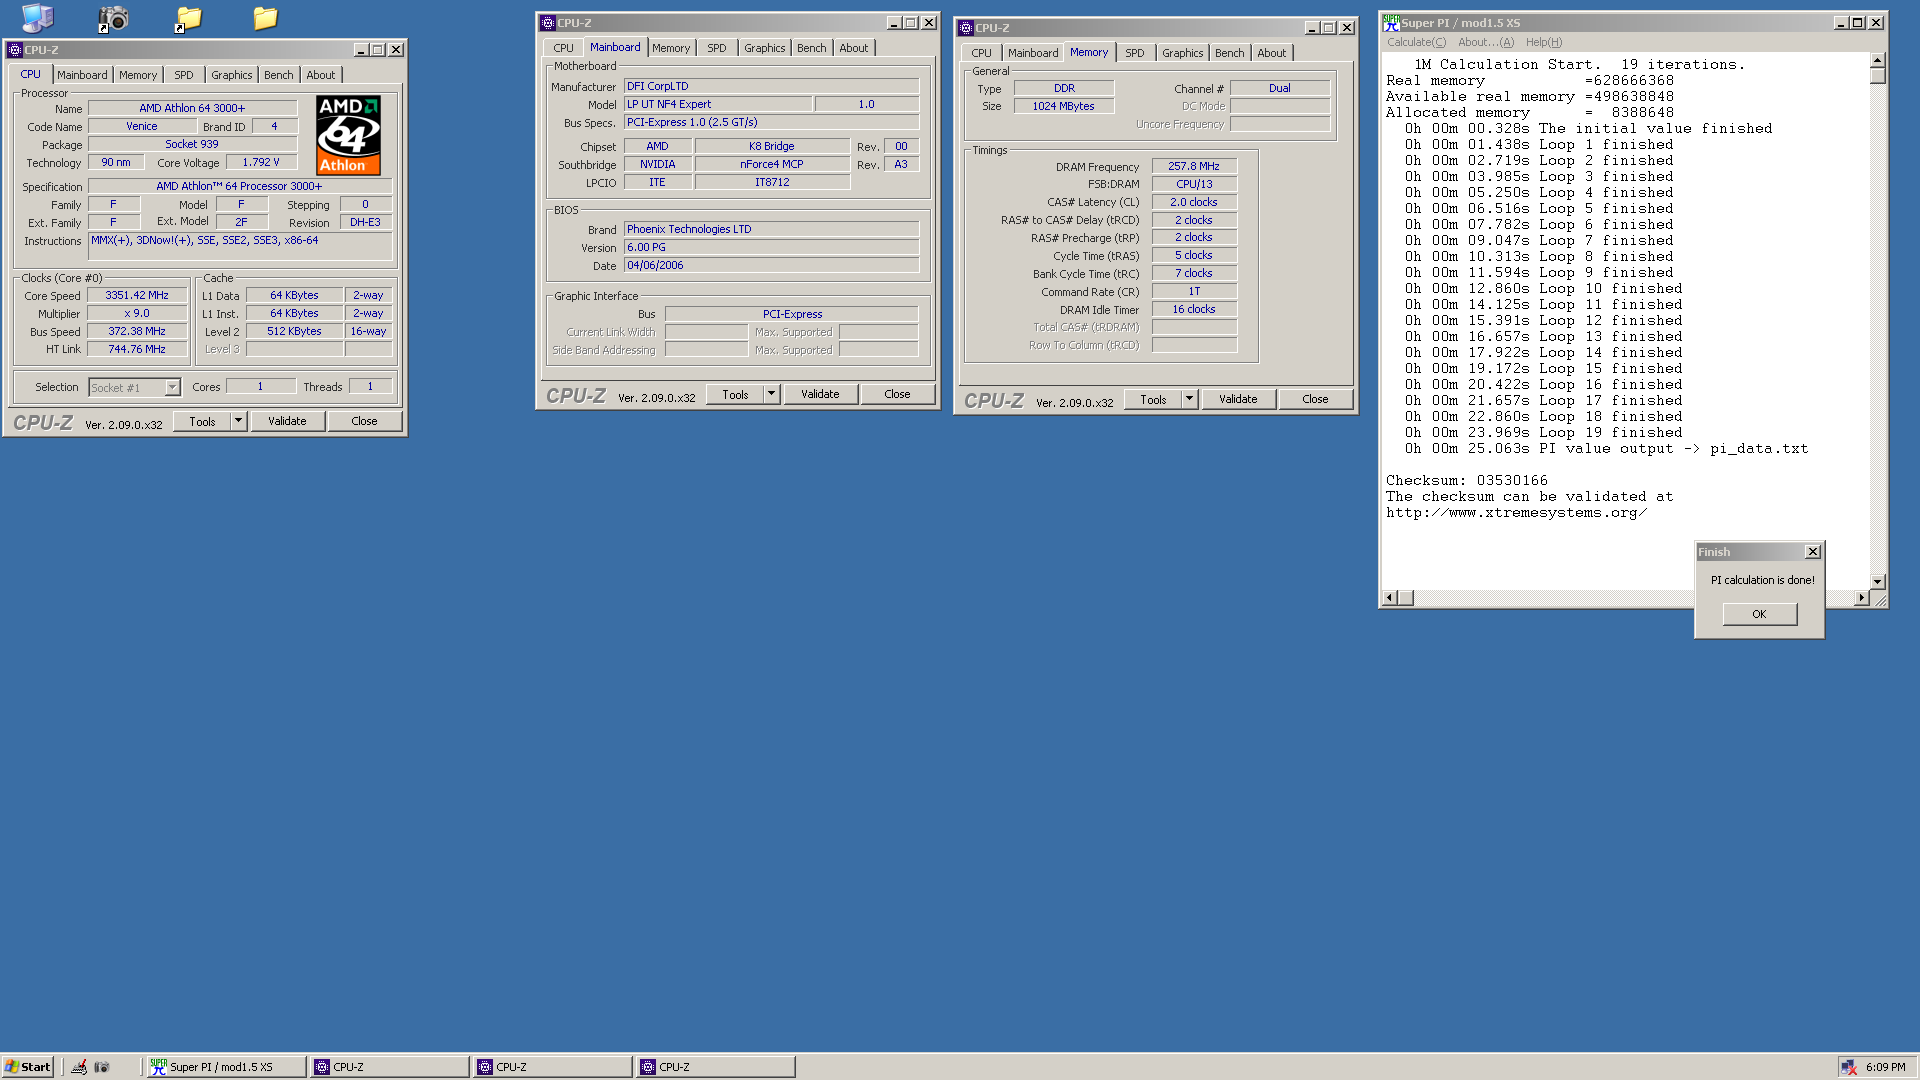
Task: Click the Bus Speed value 372.38 MHz
Action: [137, 331]
